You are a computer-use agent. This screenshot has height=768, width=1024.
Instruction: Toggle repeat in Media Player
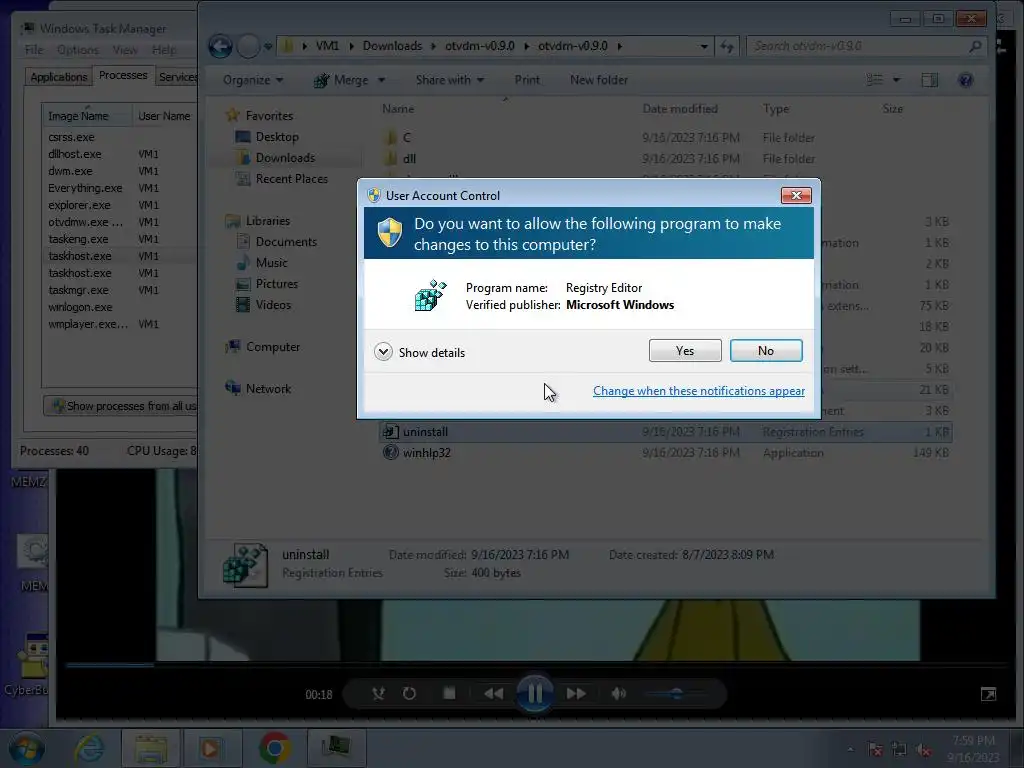pos(409,693)
